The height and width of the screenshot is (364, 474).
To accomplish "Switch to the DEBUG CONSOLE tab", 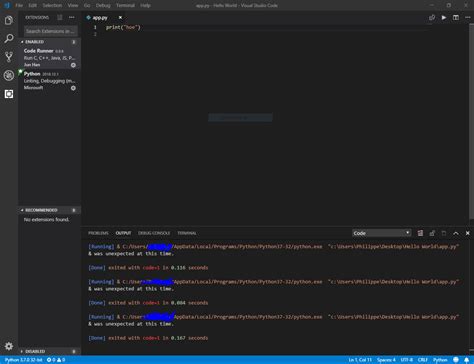I will (154, 233).
